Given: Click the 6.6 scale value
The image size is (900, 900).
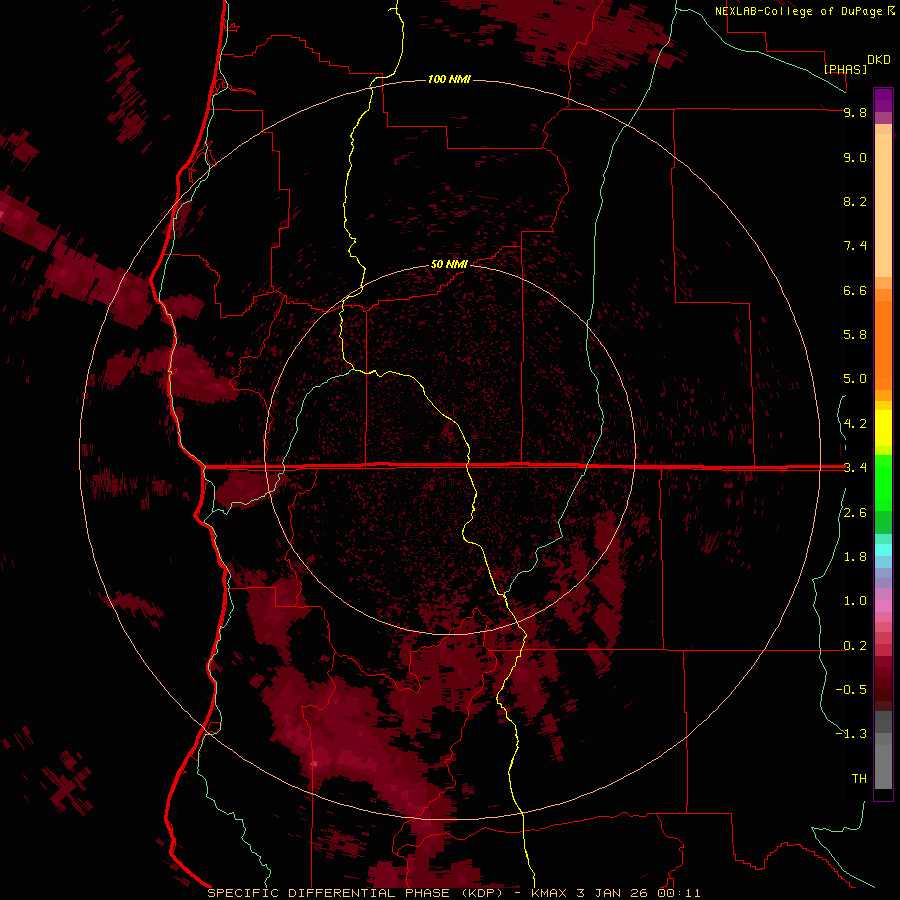Looking at the screenshot, I should click(855, 290).
